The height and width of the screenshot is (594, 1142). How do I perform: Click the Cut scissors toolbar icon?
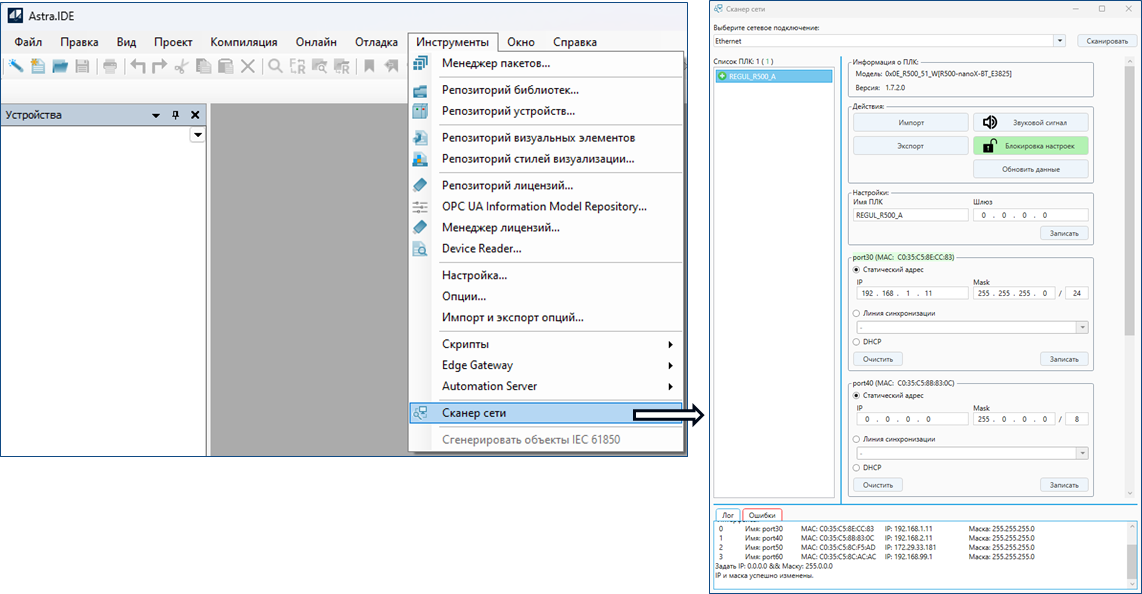click(181, 66)
